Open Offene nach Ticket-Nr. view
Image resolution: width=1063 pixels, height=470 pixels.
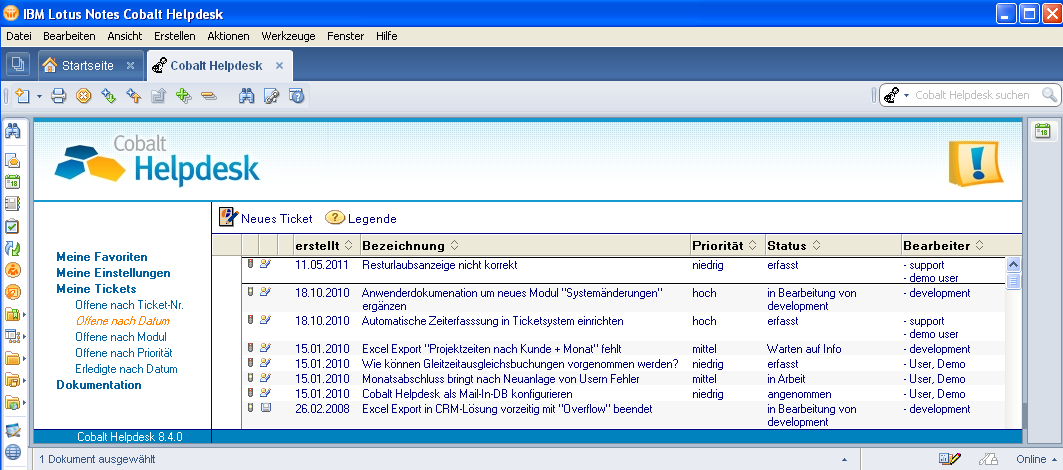(129, 305)
